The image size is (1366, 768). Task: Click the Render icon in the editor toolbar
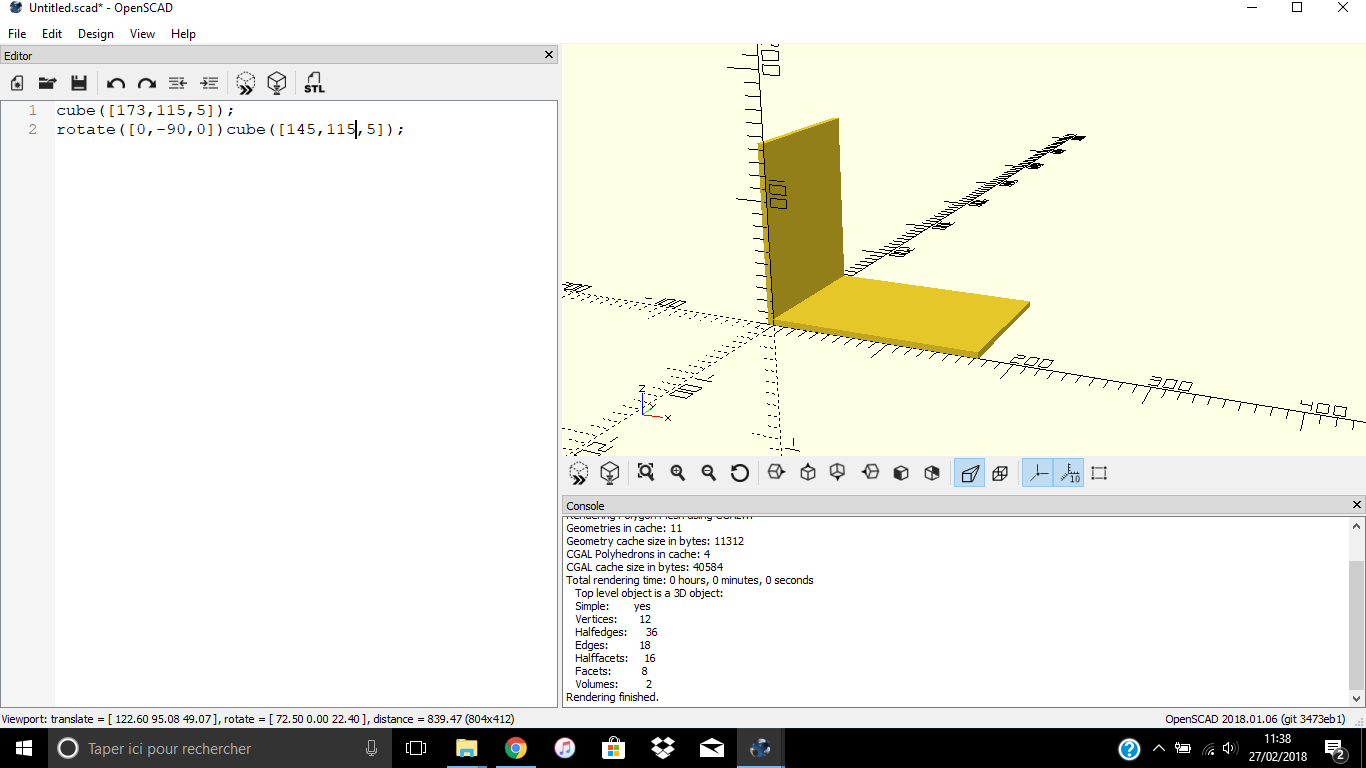pyautogui.click(x=277, y=83)
